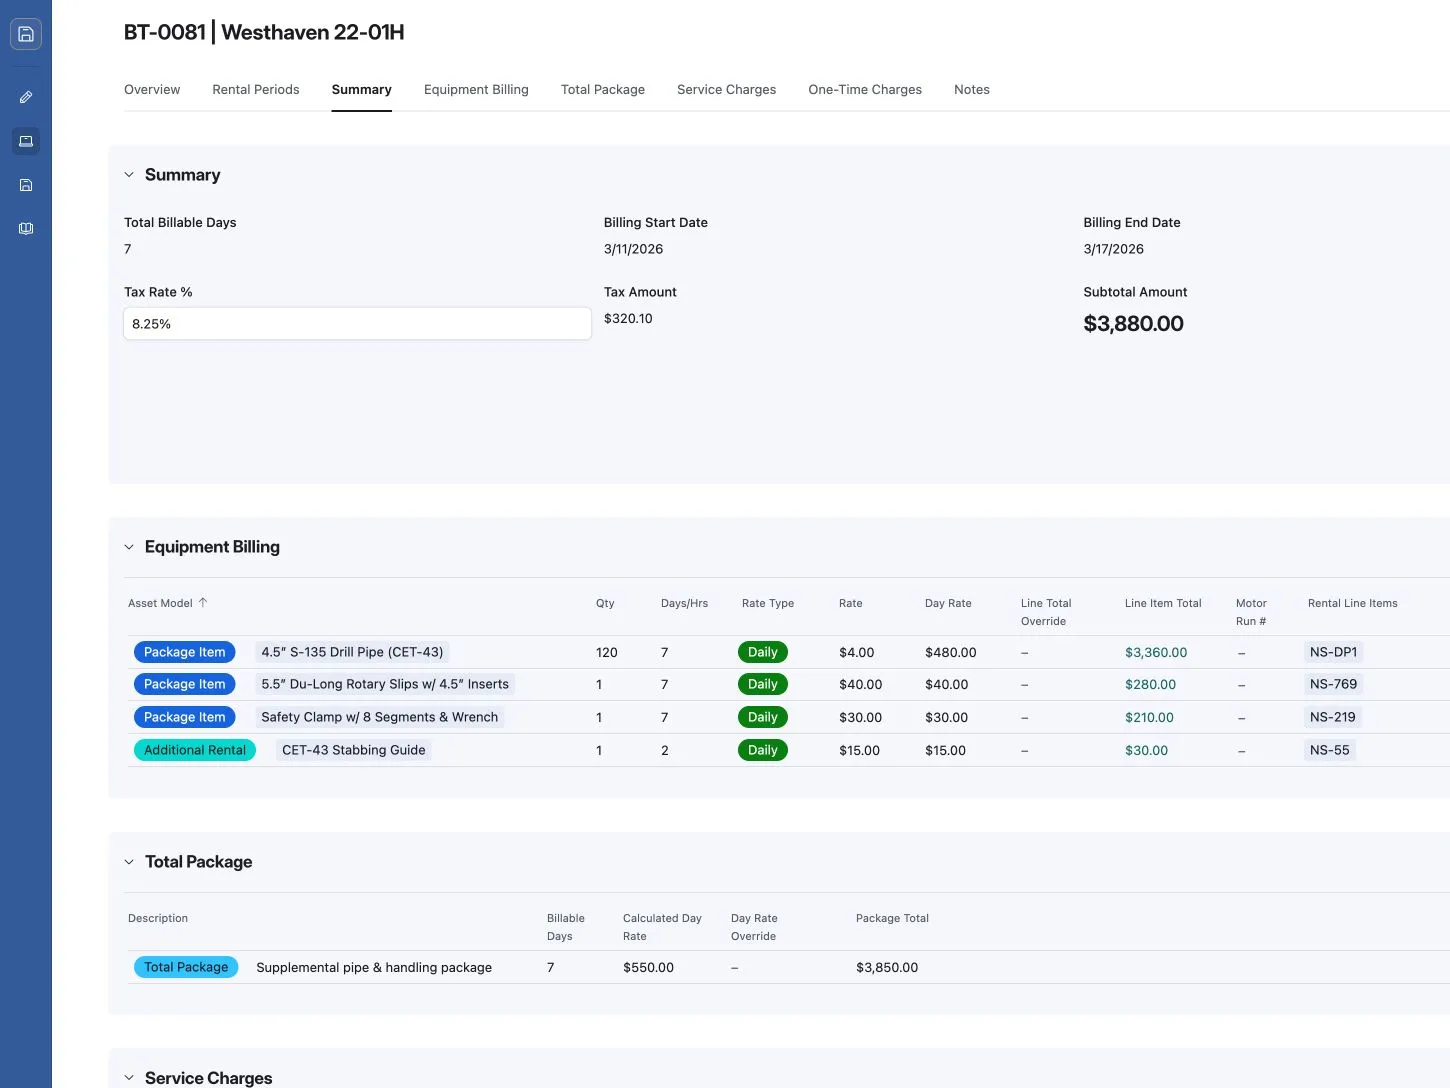Open the One-Time Charges tab
This screenshot has height=1088, width=1450.
tap(865, 90)
